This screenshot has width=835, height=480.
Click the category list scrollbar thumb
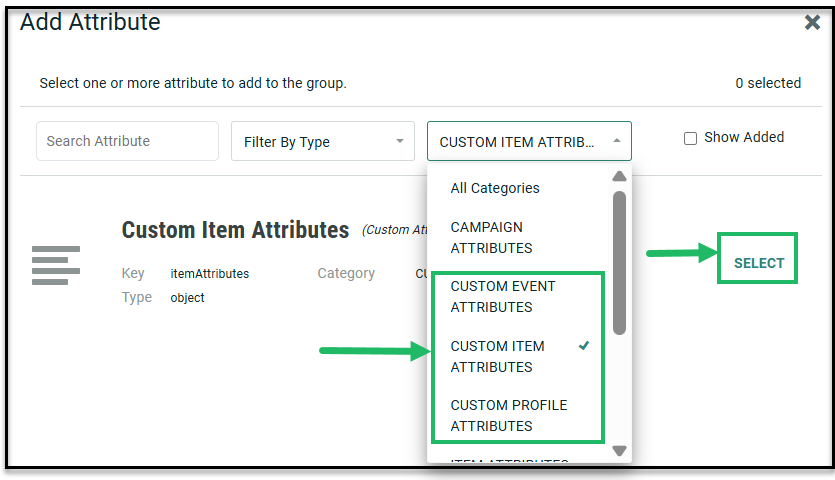tap(619, 262)
